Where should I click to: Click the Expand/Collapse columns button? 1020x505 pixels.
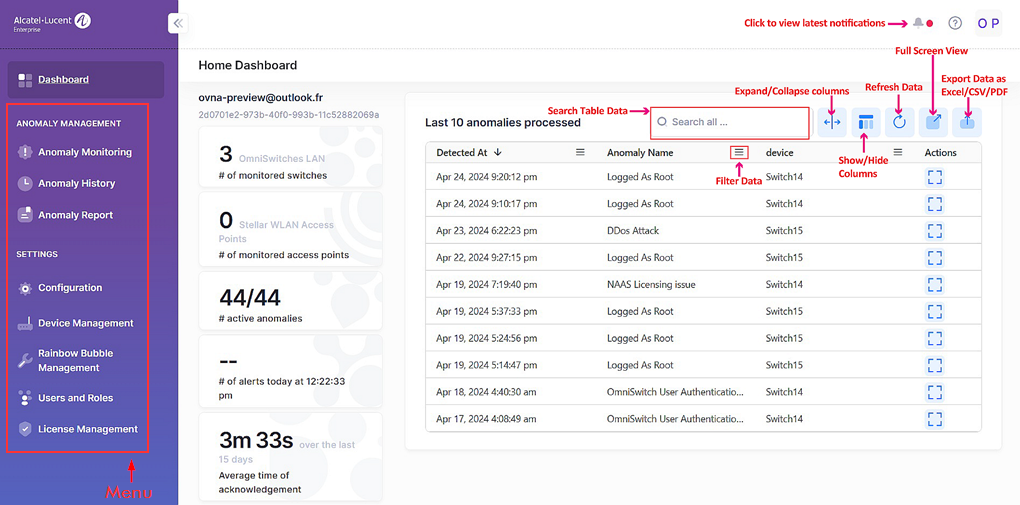pyautogui.click(x=832, y=122)
